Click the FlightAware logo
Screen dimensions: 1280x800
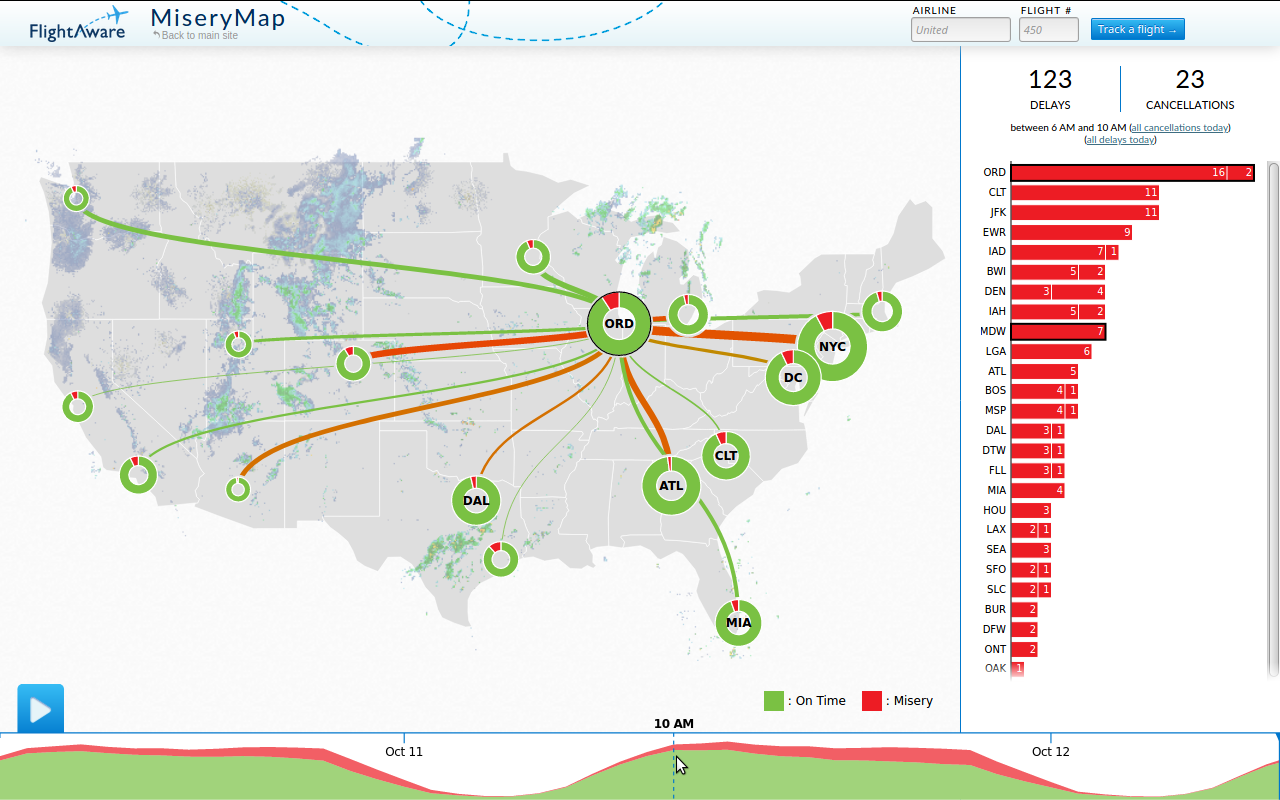pyautogui.click(x=79, y=24)
